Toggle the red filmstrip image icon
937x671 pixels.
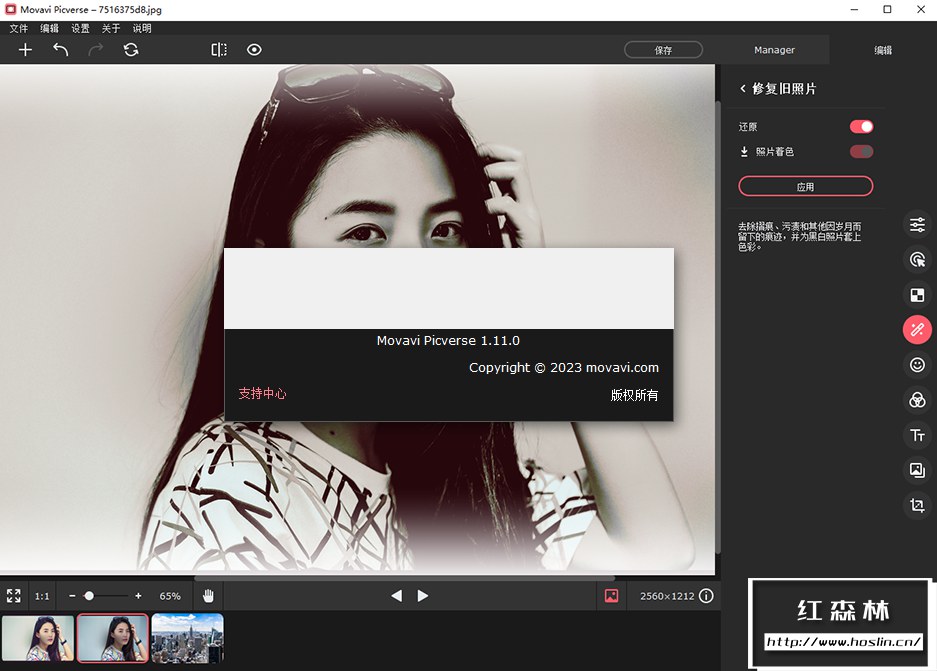pyautogui.click(x=611, y=596)
